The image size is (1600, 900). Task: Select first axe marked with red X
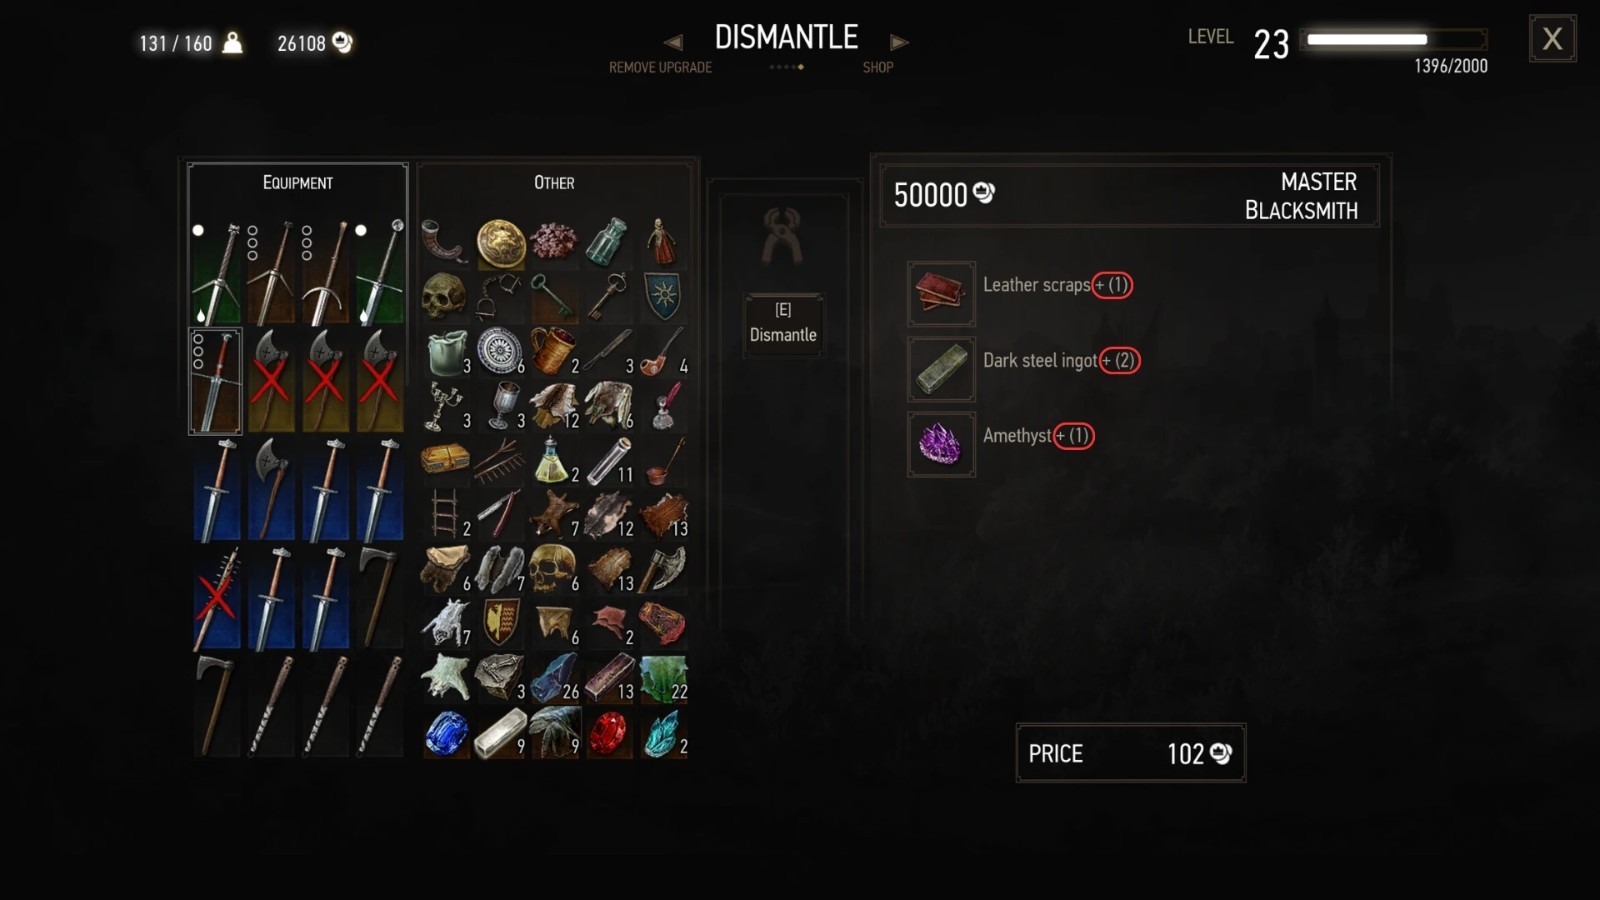271,381
